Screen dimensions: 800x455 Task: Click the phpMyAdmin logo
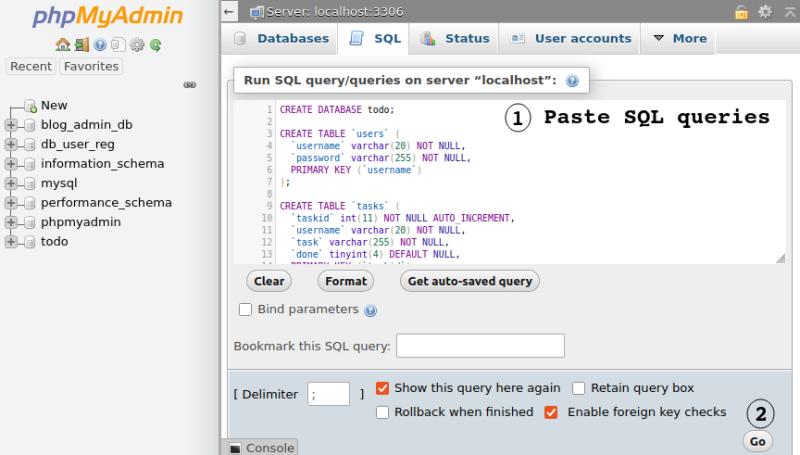(107, 16)
